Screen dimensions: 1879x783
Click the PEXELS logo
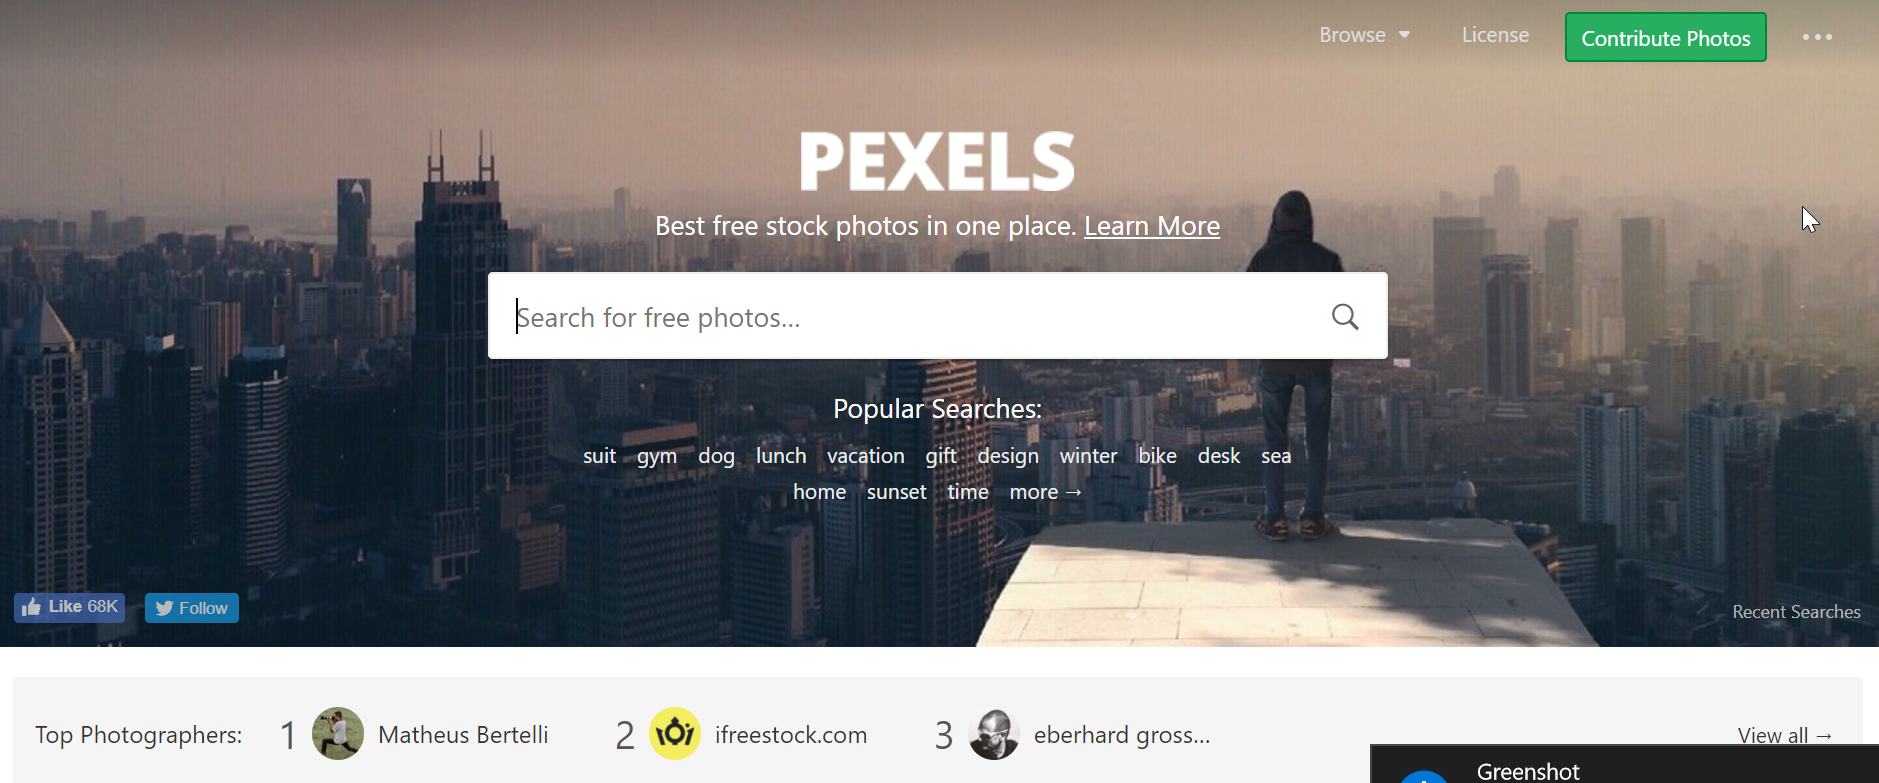point(937,161)
